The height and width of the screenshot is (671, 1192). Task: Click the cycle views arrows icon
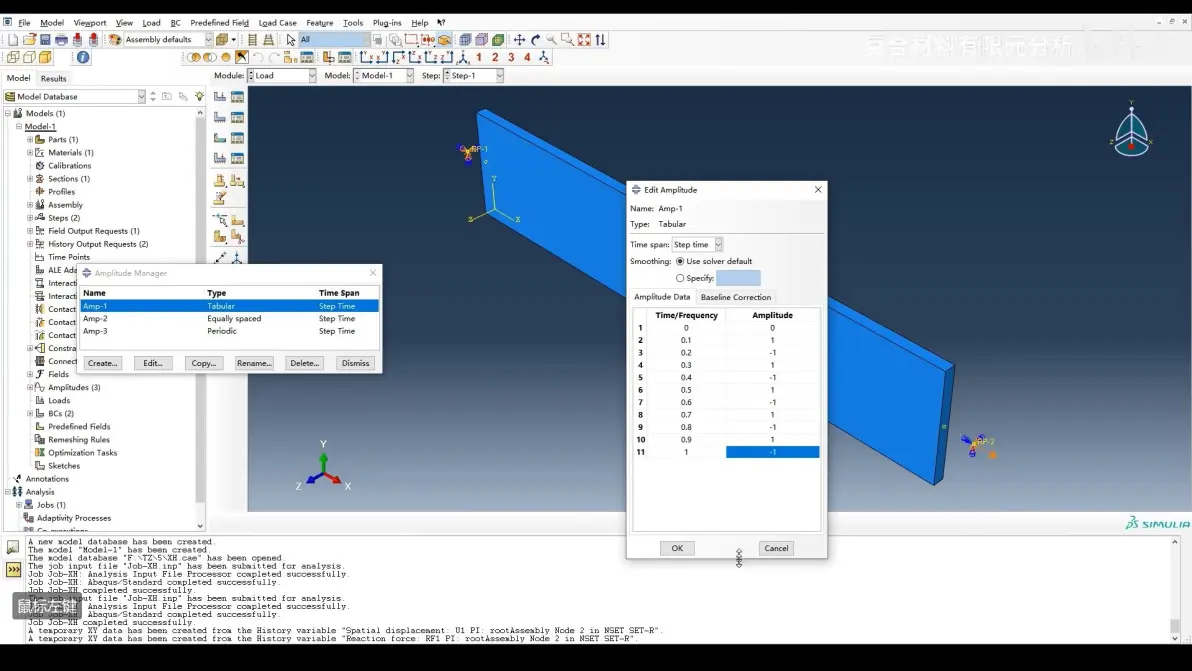[601, 40]
